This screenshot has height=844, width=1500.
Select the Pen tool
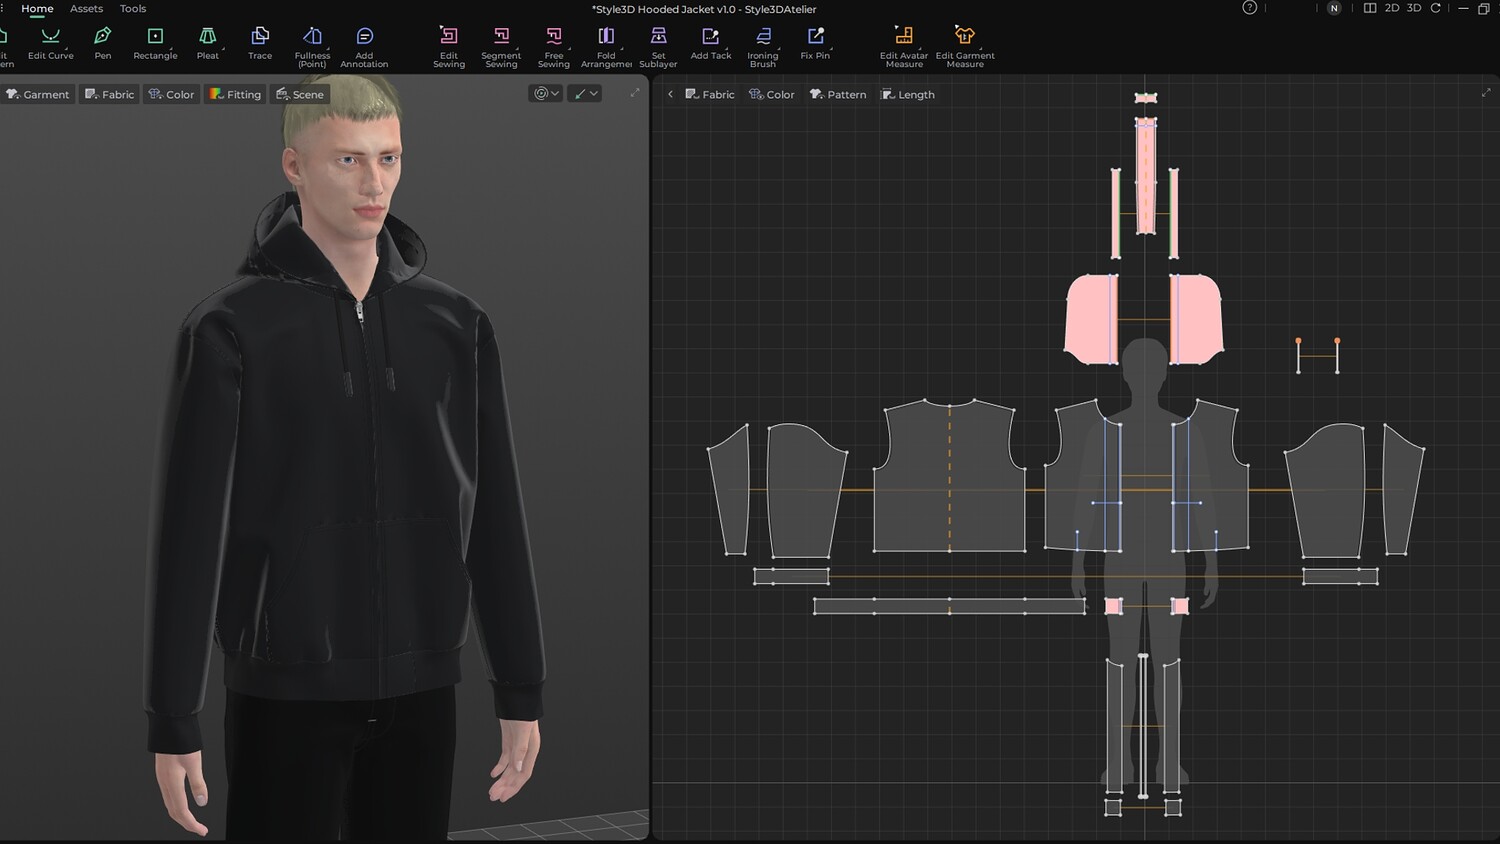click(103, 43)
